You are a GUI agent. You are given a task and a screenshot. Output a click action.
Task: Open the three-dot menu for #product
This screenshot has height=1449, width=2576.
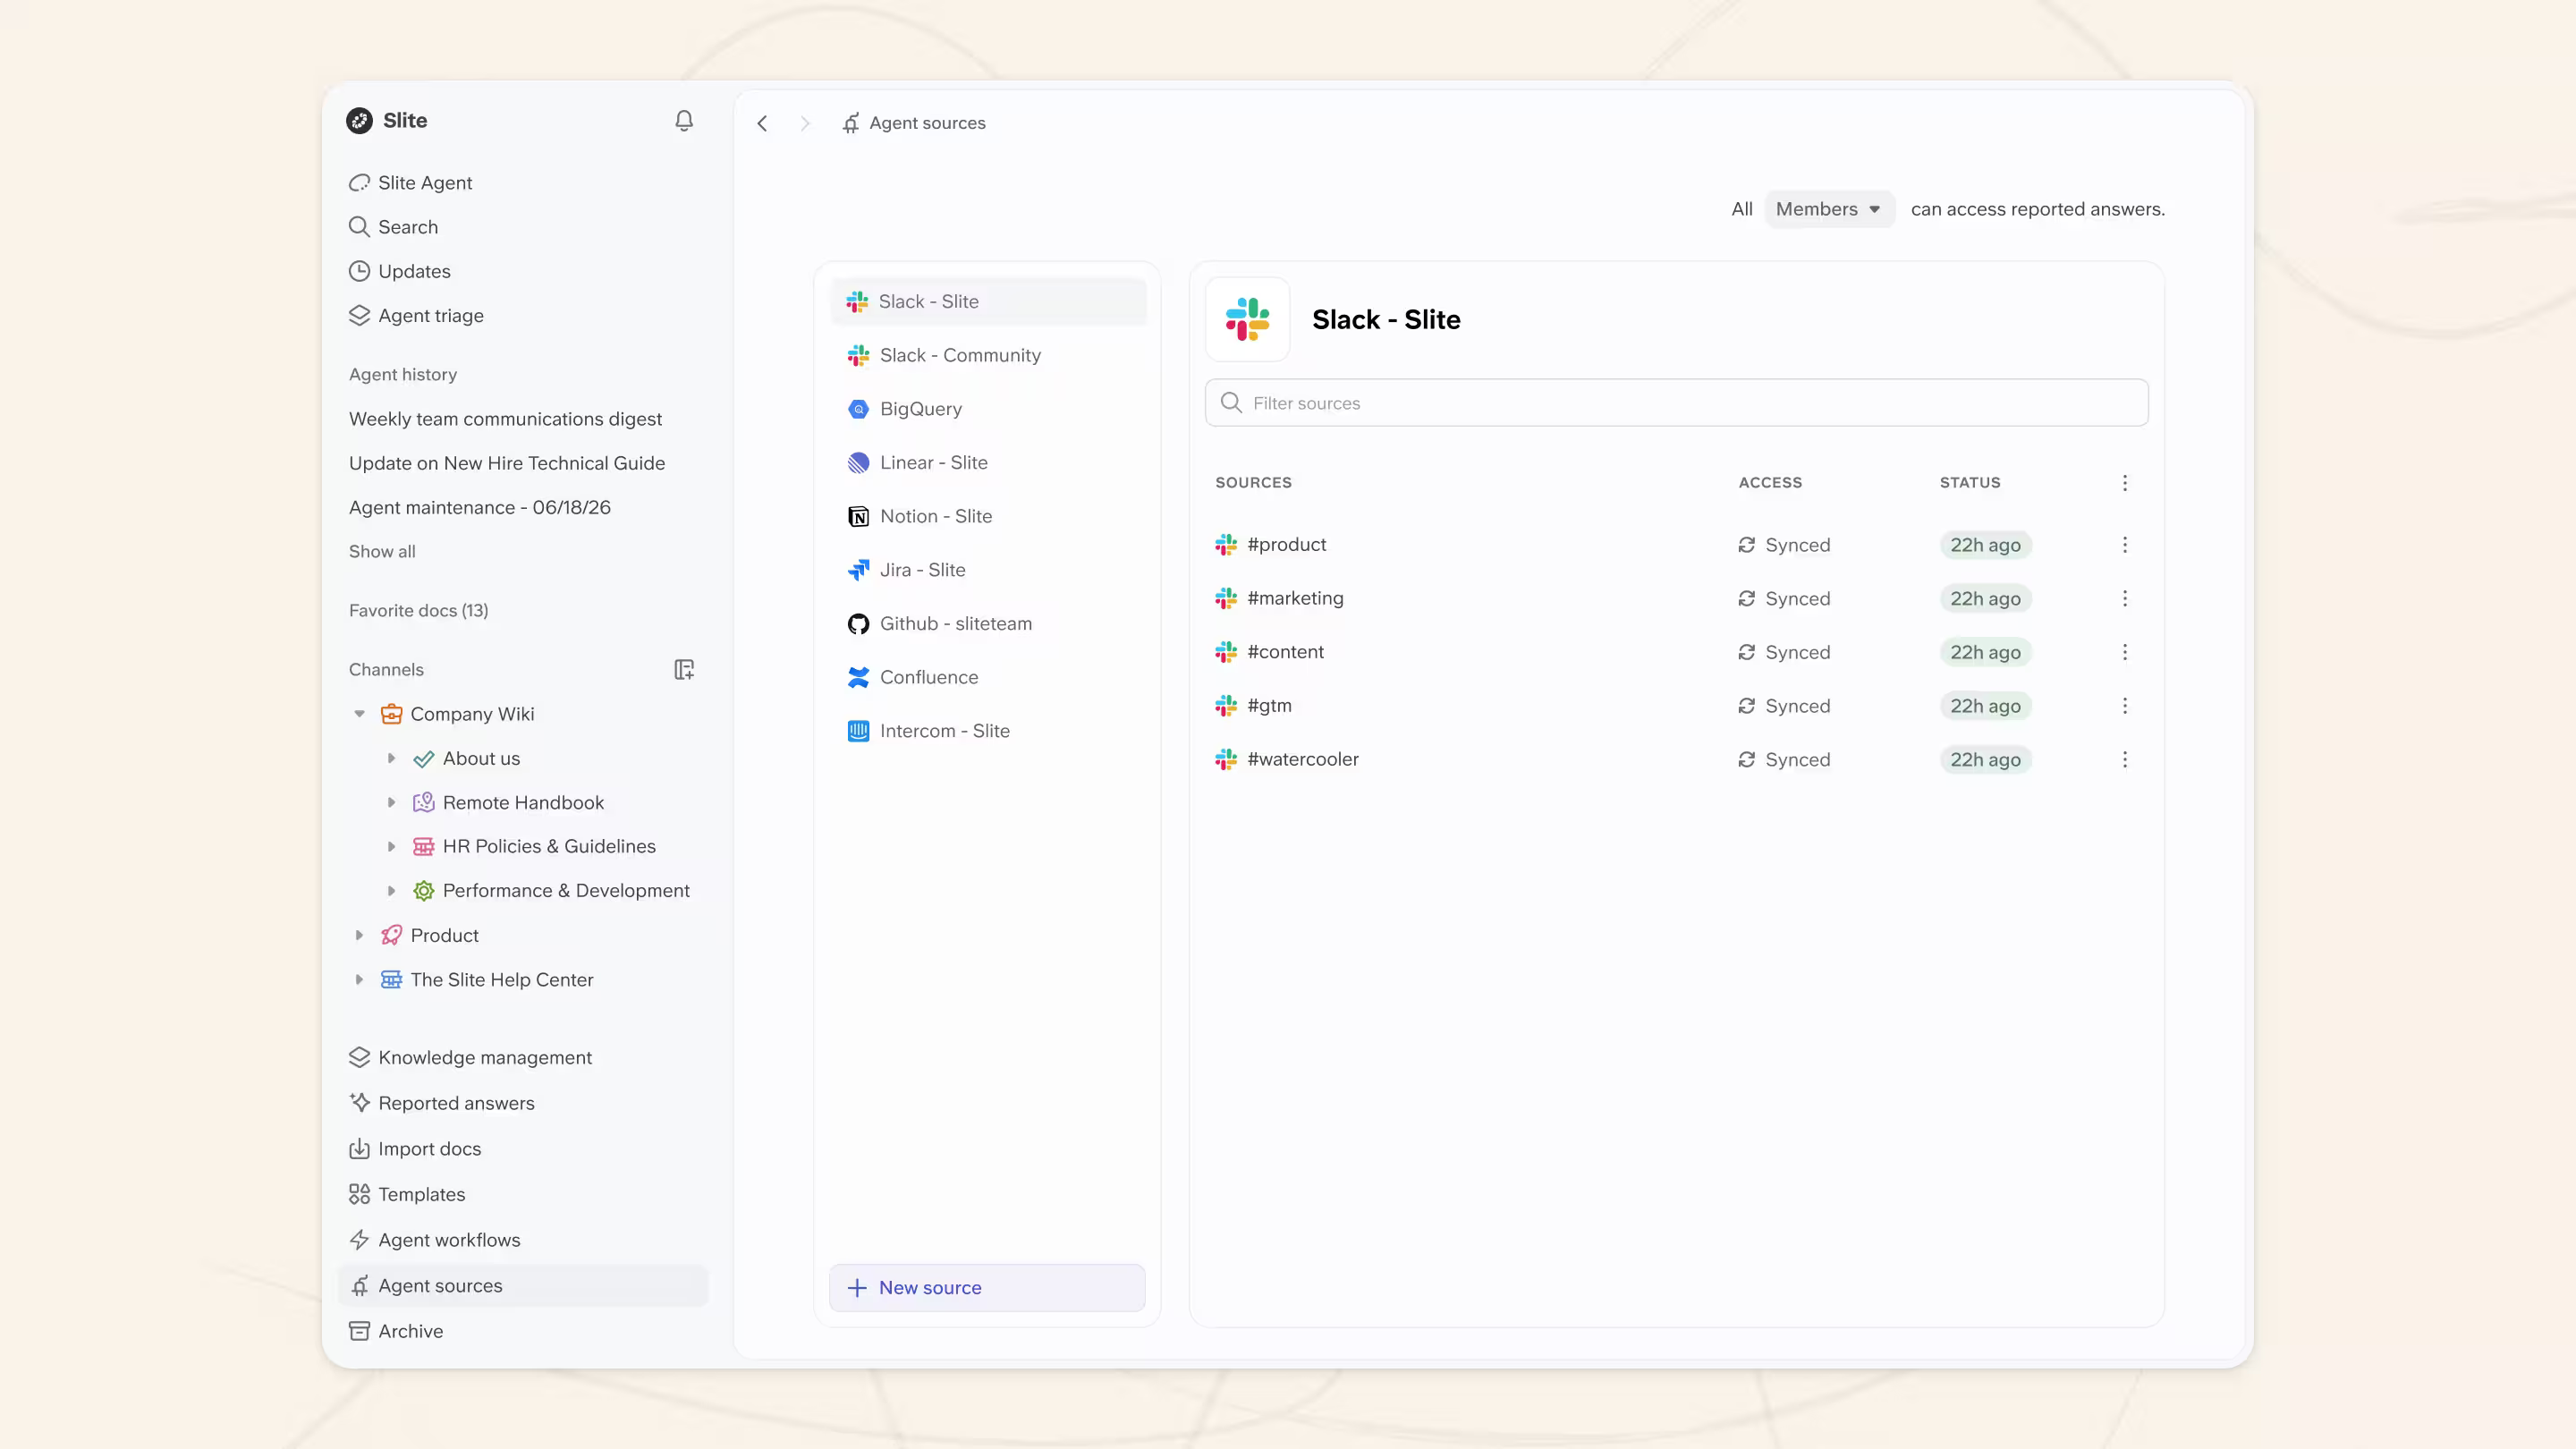(2125, 545)
